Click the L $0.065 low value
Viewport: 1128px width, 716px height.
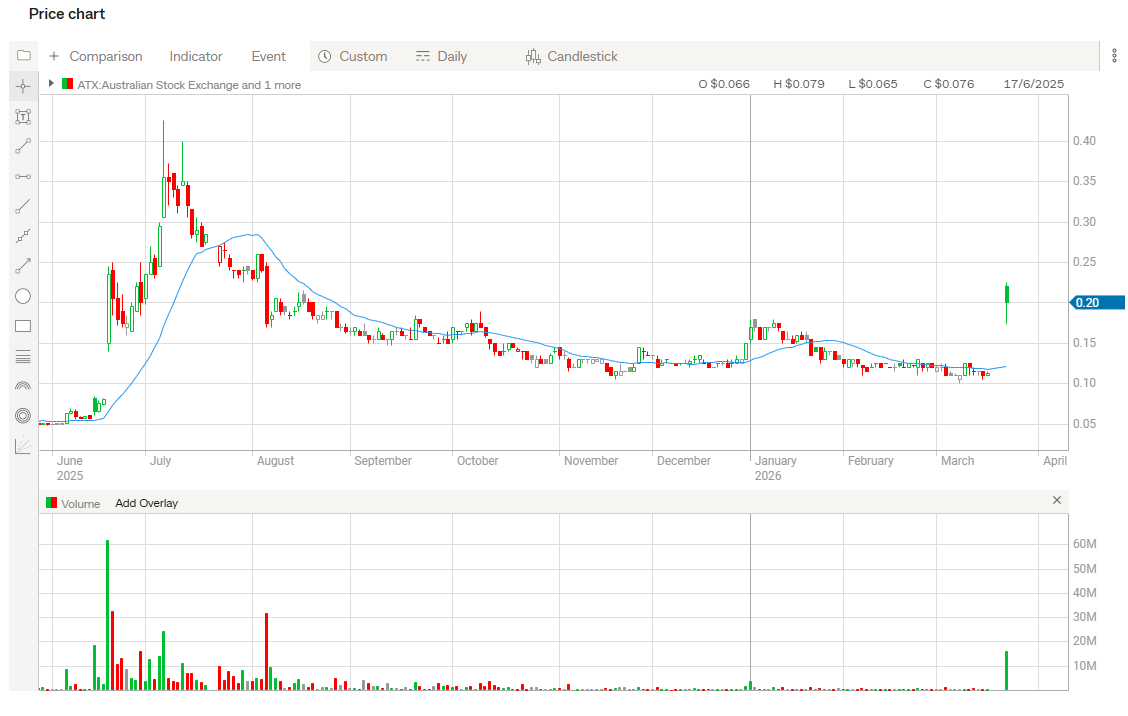click(x=873, y=84)
